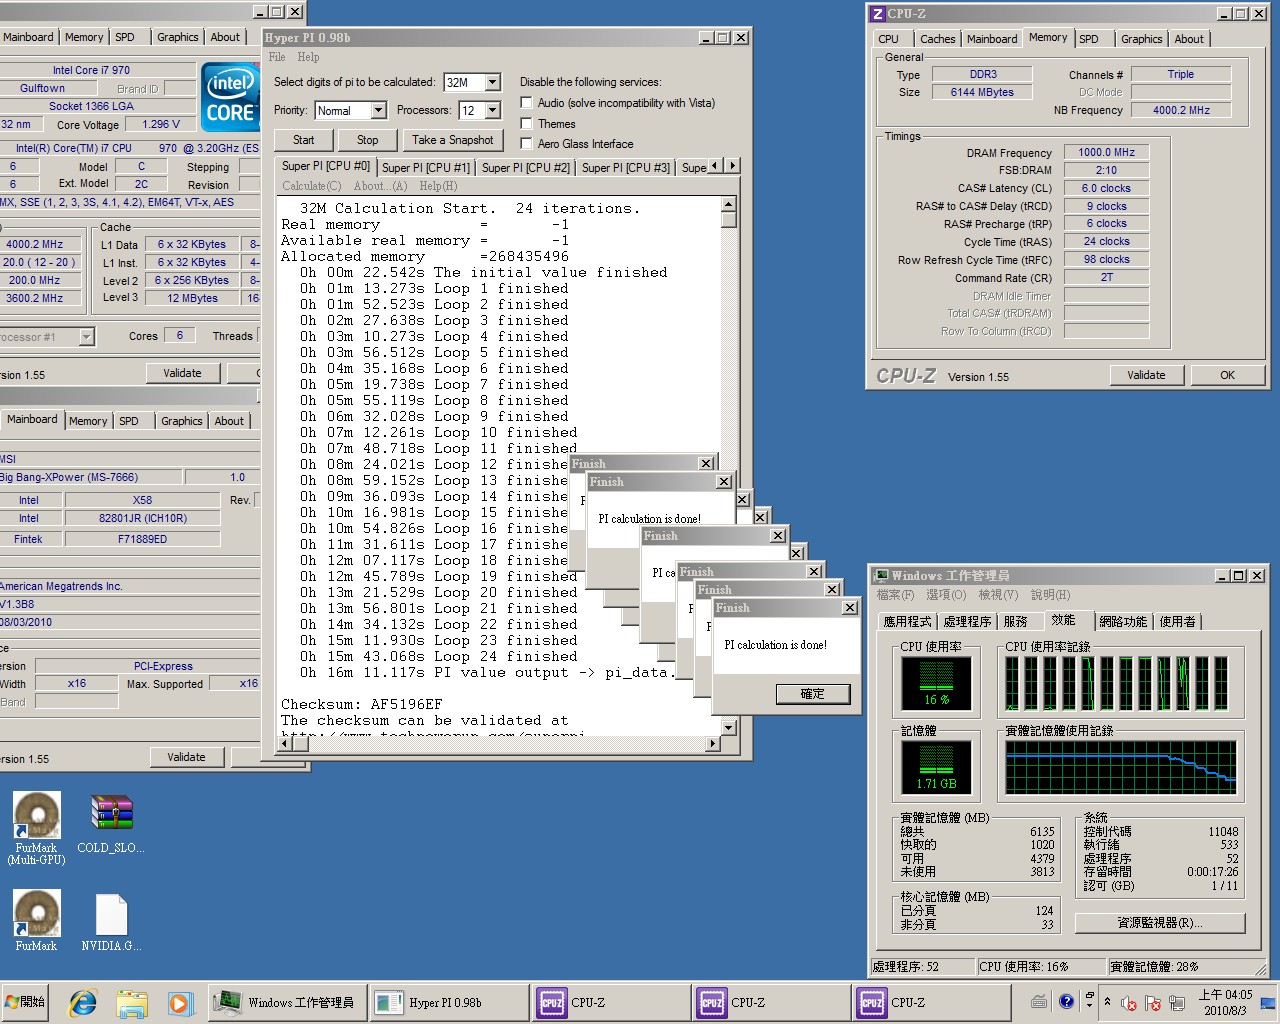Click the left tab scroll arrow in Hyper PI
The width and height of the screenshot is (1280, 1024).
click(716, 166)
